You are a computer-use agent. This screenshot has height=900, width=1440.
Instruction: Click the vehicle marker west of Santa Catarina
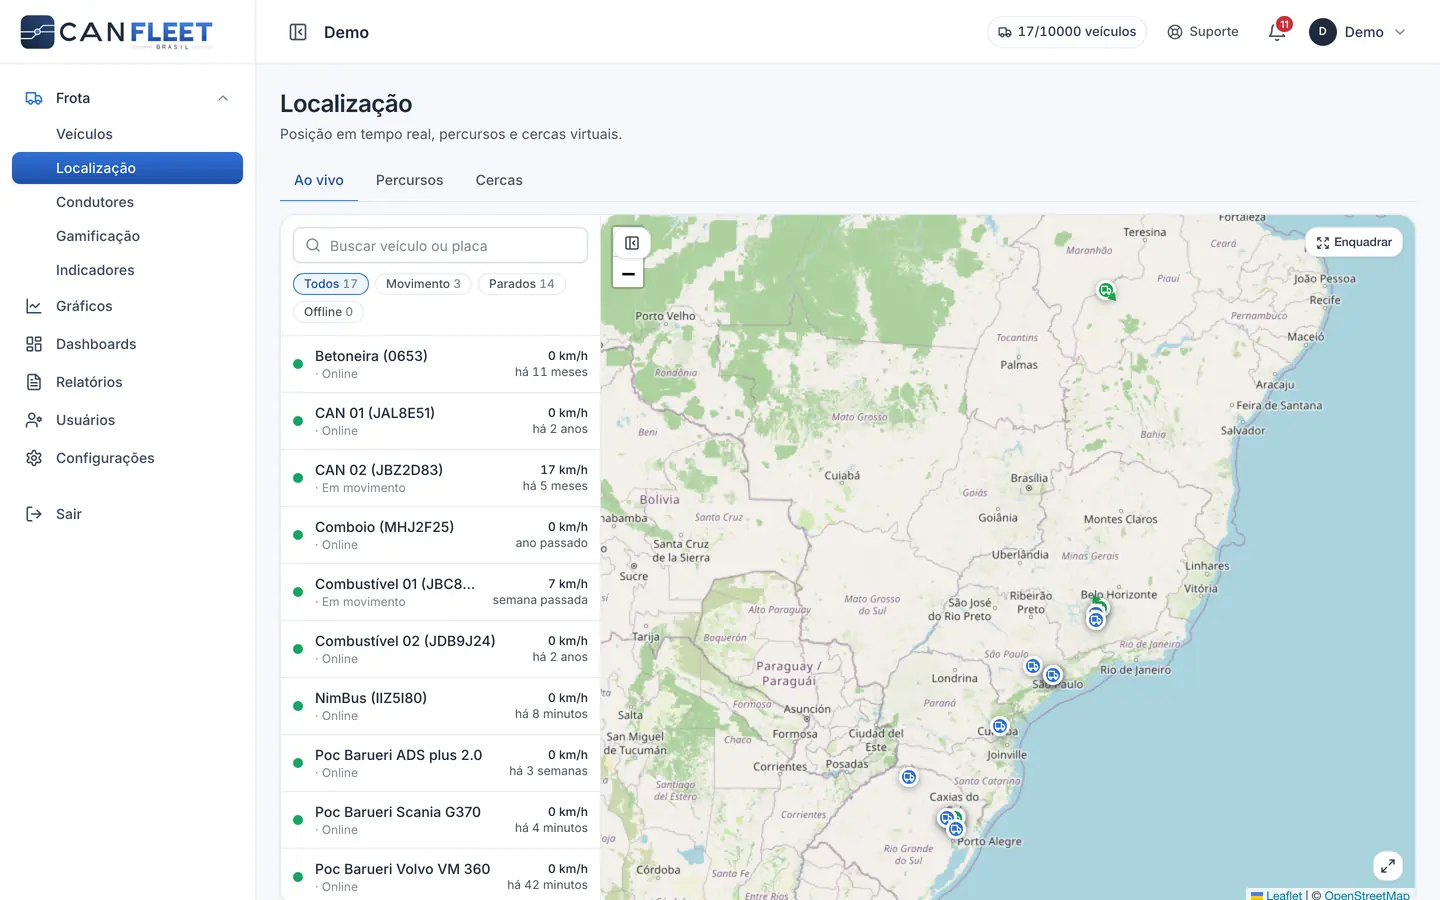[x=908, y=777]
